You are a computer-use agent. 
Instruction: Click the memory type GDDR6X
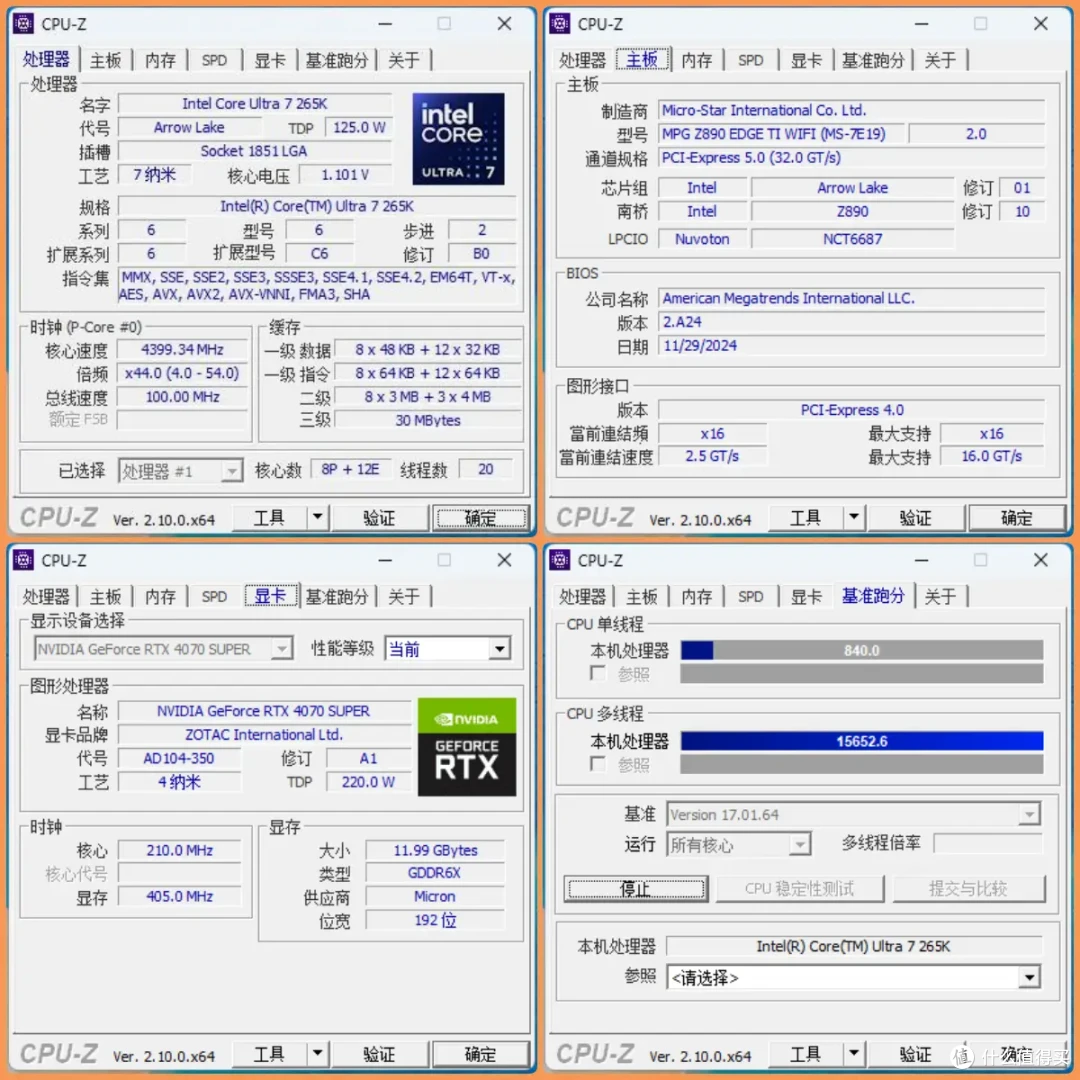tap(435, 873)
